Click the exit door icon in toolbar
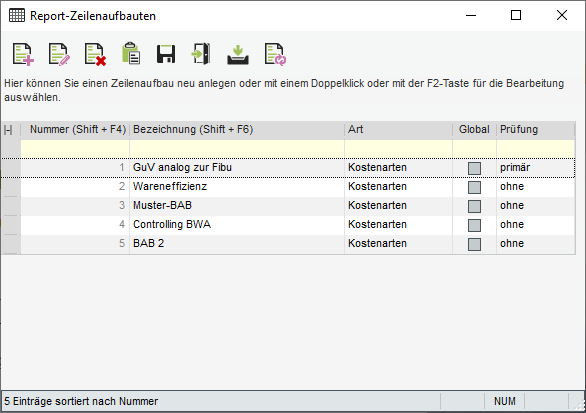This screenshot has width=586, height=413. click(x=201, y=54)
